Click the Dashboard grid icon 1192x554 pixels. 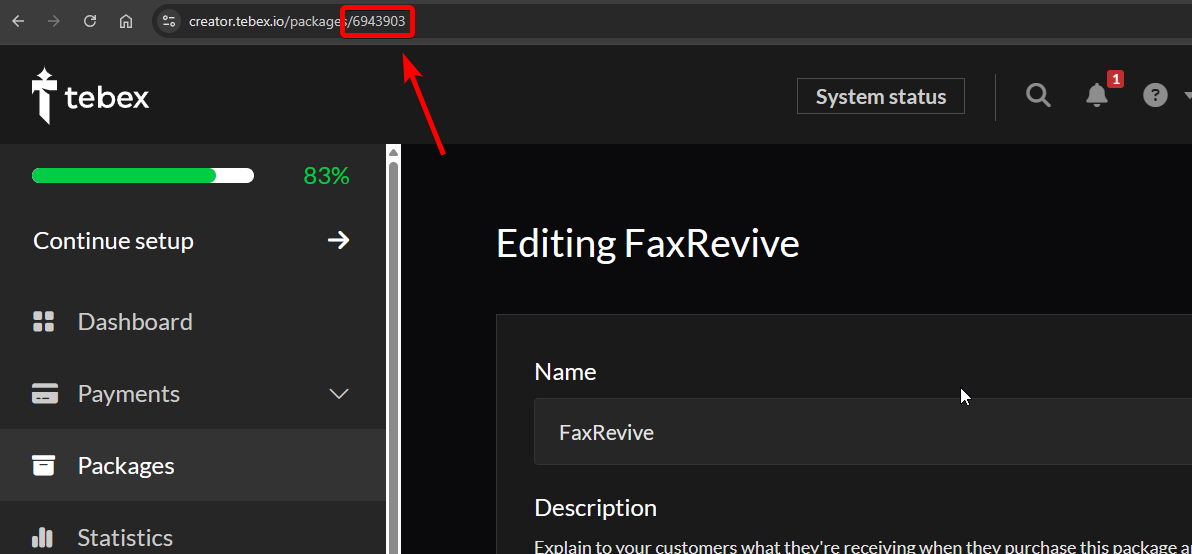pyautogui.click(x=43, y=321)
